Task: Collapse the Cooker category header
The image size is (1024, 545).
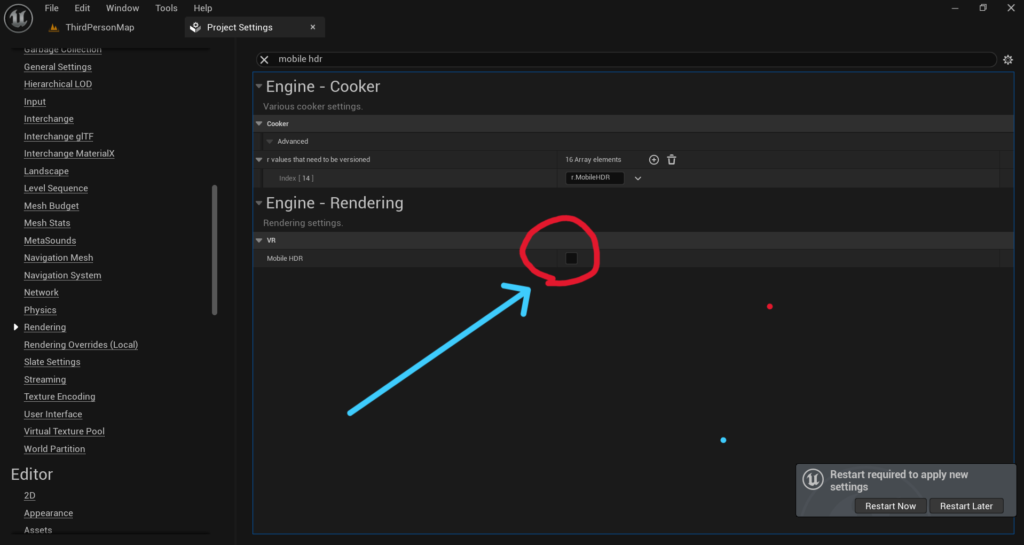Action: point(259,123)
